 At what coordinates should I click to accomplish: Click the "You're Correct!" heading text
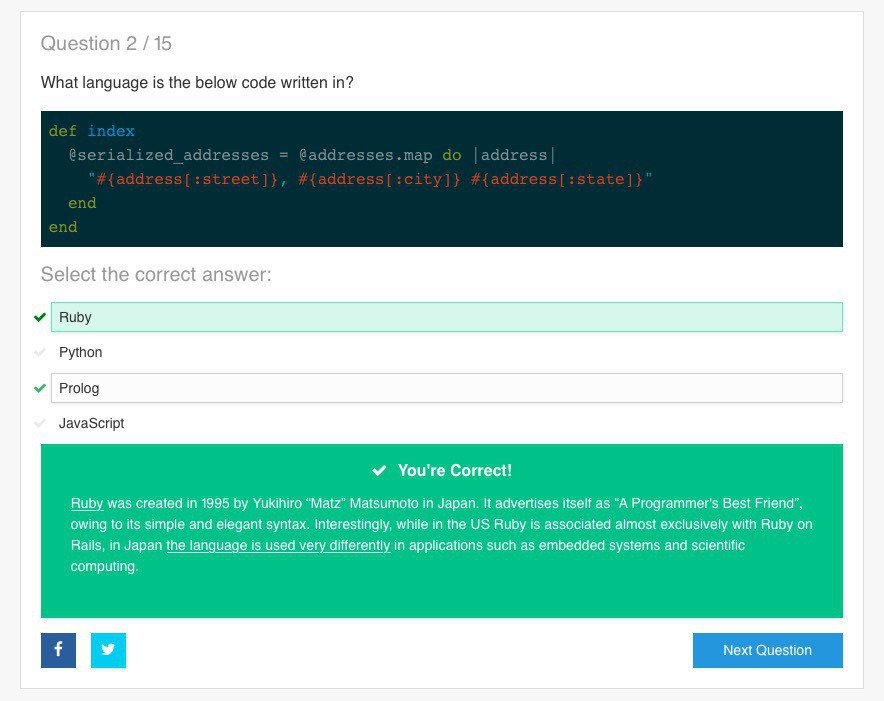(454, 470)
